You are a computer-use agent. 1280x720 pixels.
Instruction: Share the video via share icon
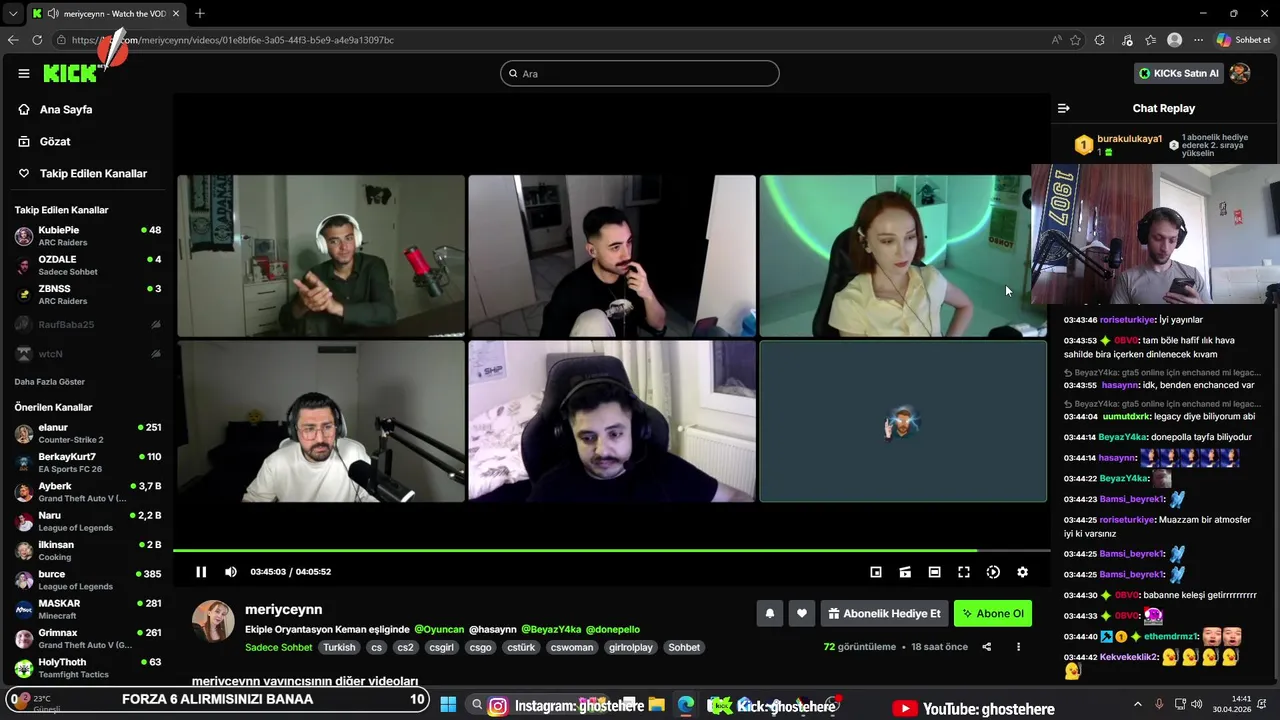tap(986, 647)
